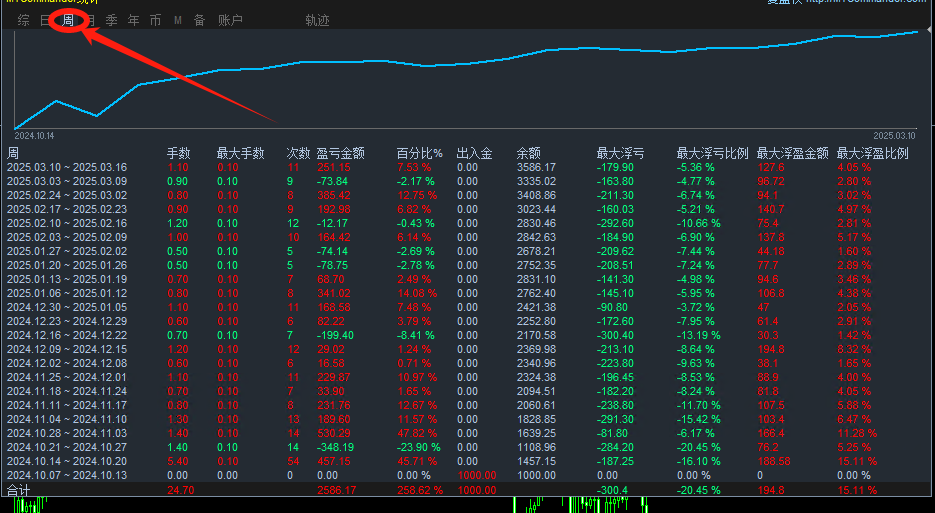The width and height of the screenshot is (935, 513).
Task: Switch to the 季 (quarterly) tab
Action: pyautogui.click(x=112, y=20)
